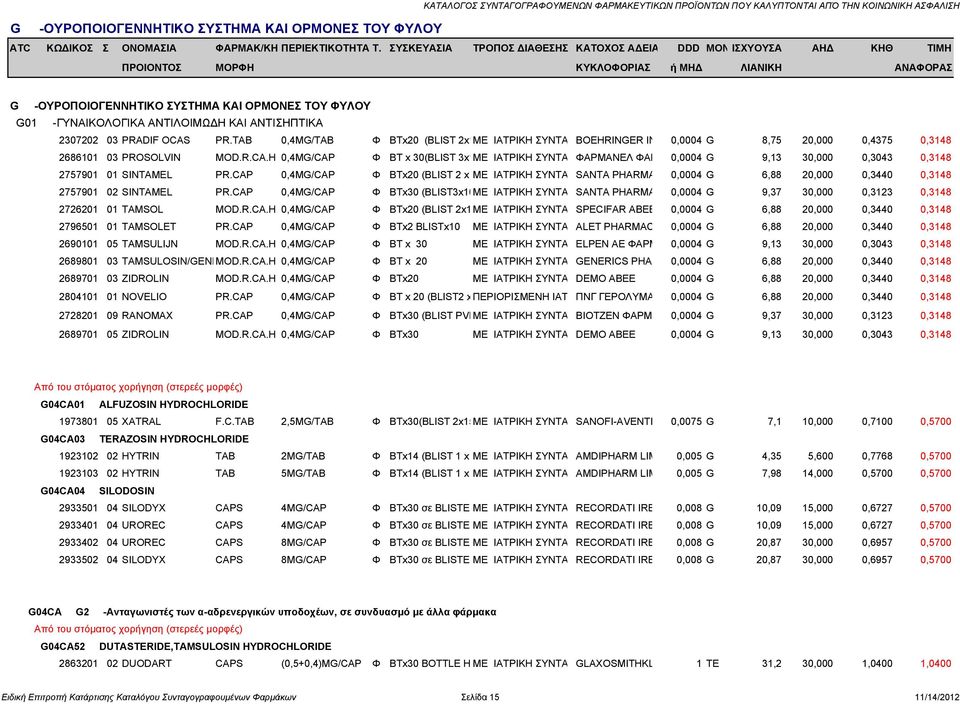Select the G04CA G2 Ανταγωνιστές group heading
This screenshot has width=960, height=704.
click(x=262, y=612)
